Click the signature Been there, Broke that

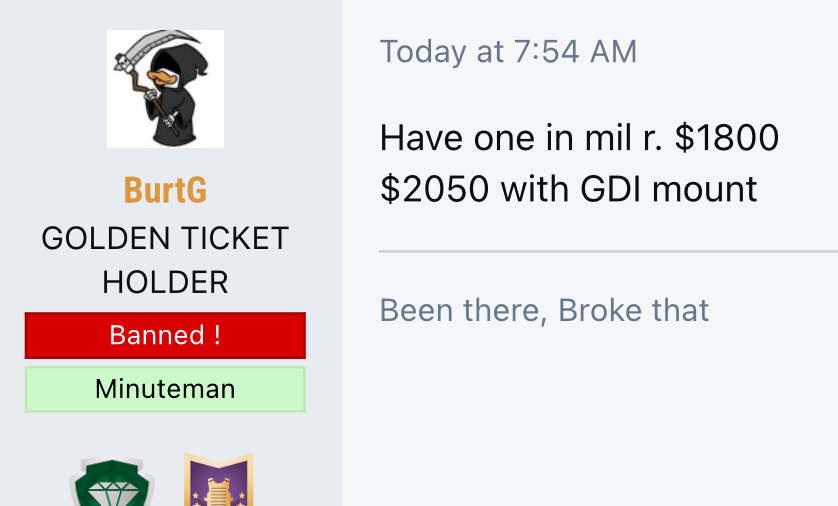point(544,310)
